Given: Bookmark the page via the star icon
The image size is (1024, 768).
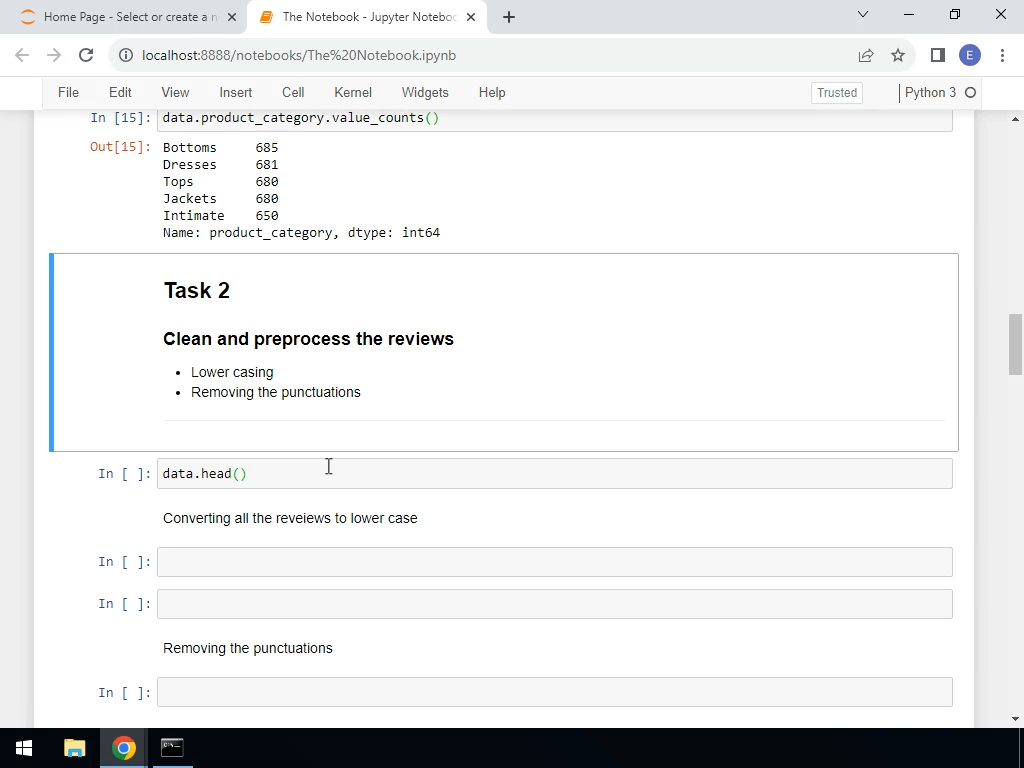Looking at the screenshot, I should click(x=897, y=55).
